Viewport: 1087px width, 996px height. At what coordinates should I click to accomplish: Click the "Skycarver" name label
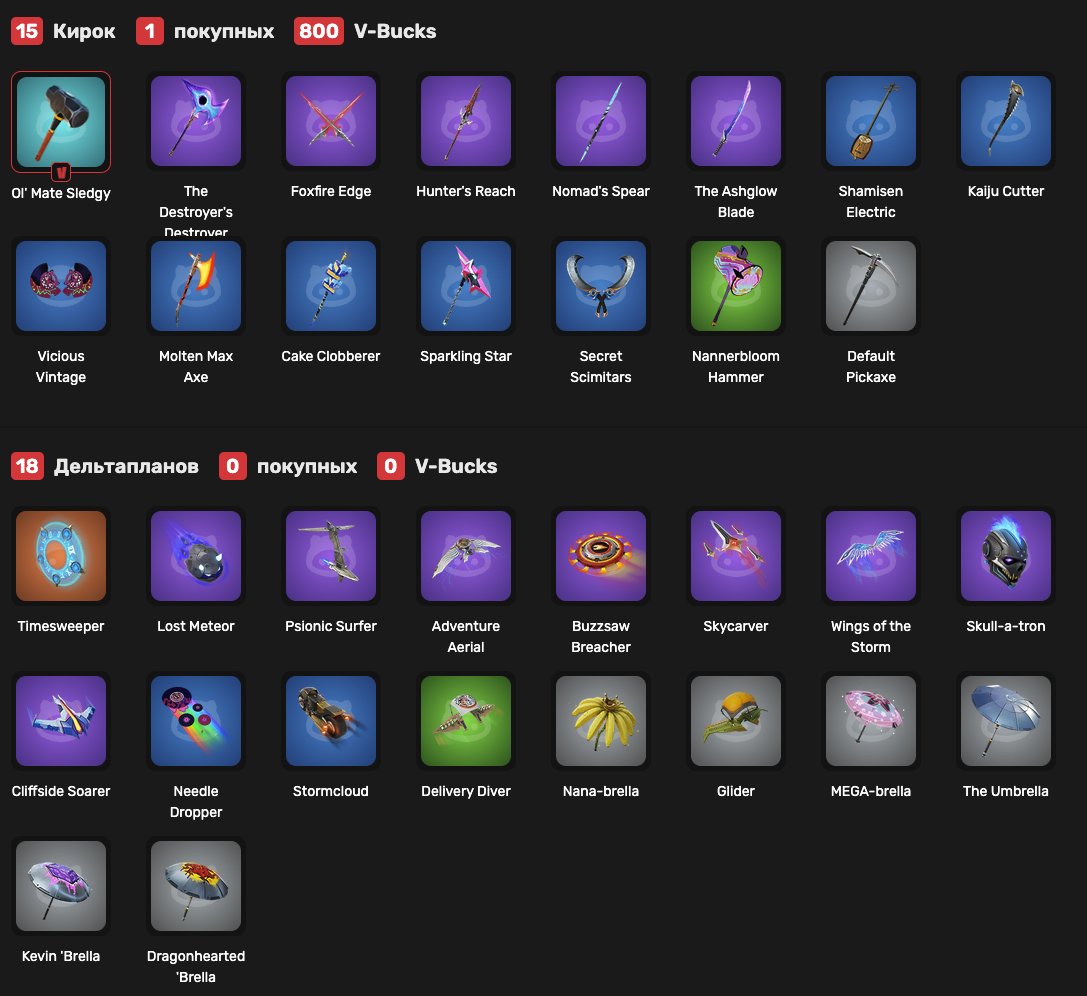pyautogui.click(x=736, y=627)
